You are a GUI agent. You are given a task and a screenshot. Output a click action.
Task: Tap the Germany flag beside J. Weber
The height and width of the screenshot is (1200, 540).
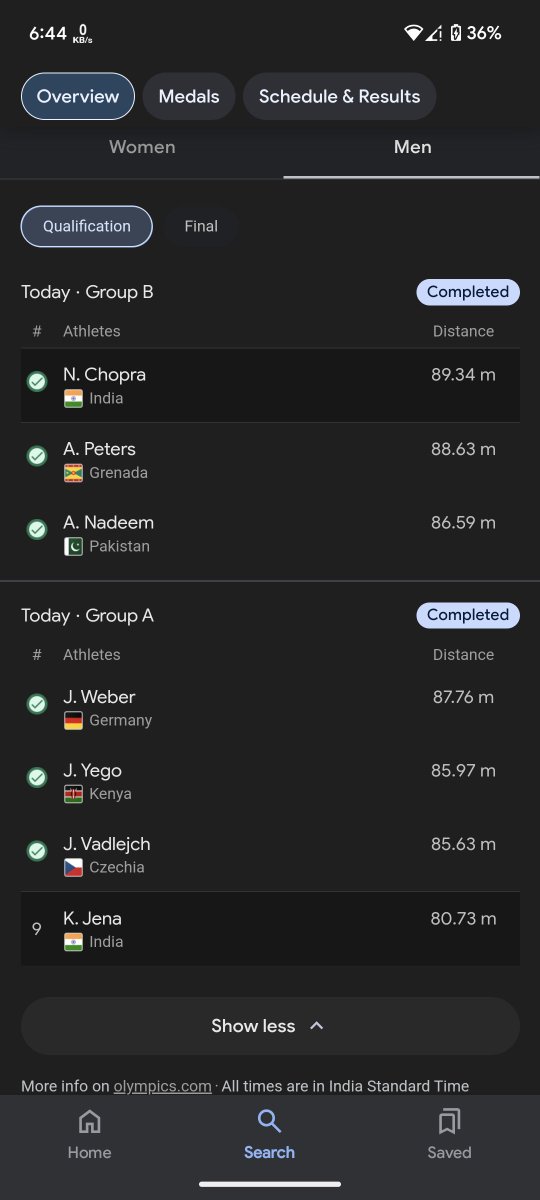click(x=73, y=720)
